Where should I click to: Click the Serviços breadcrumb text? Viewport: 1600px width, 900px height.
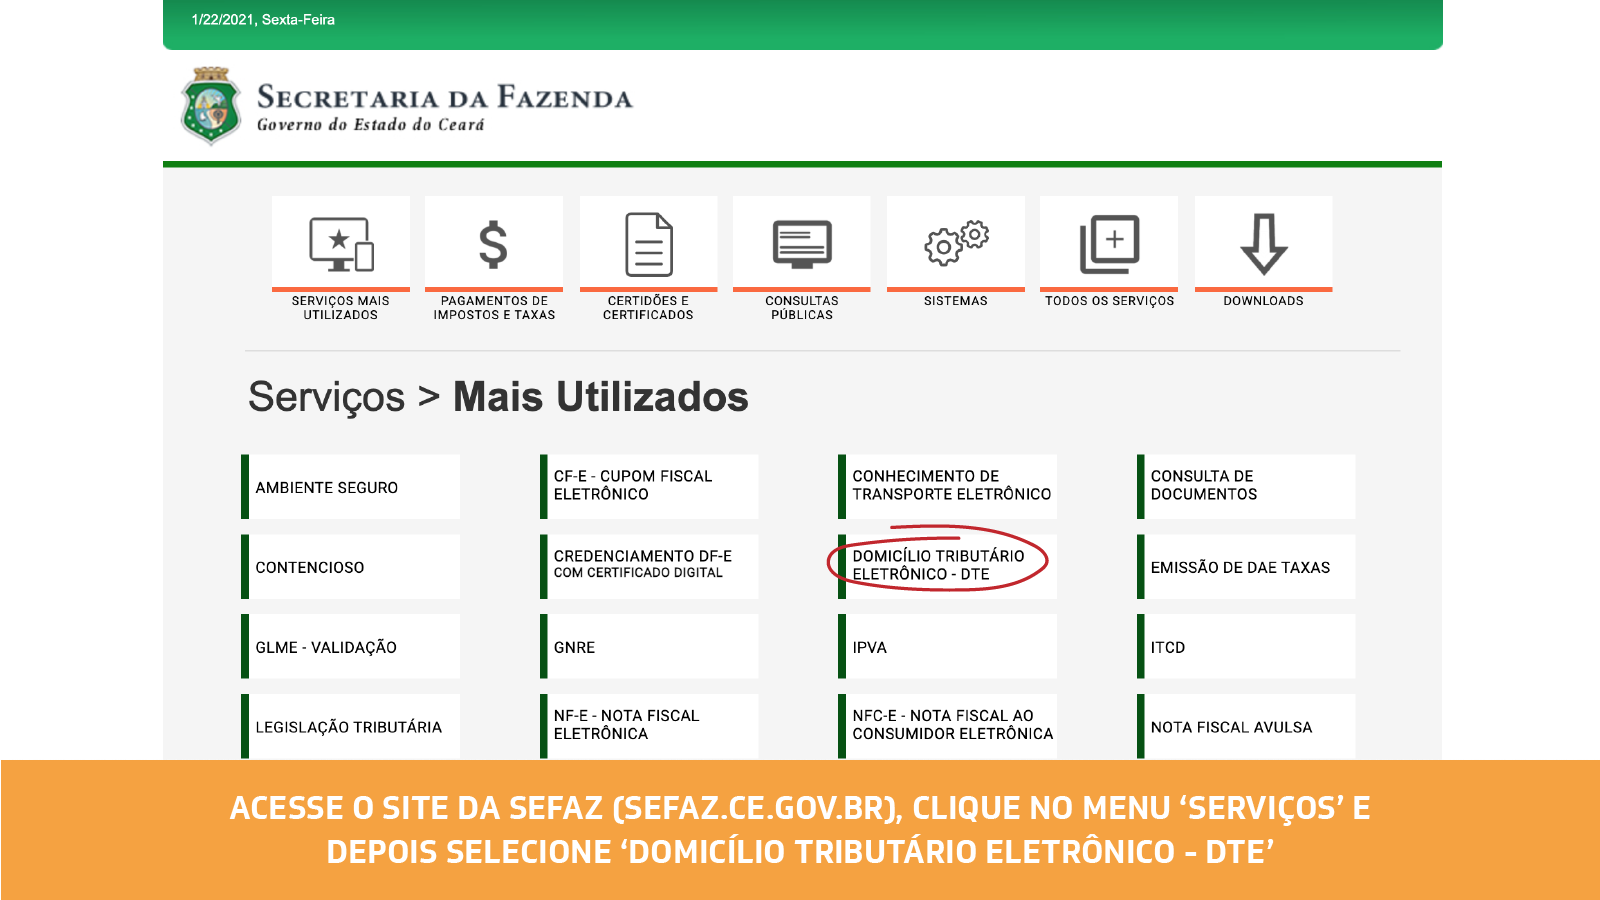[327, 397]
